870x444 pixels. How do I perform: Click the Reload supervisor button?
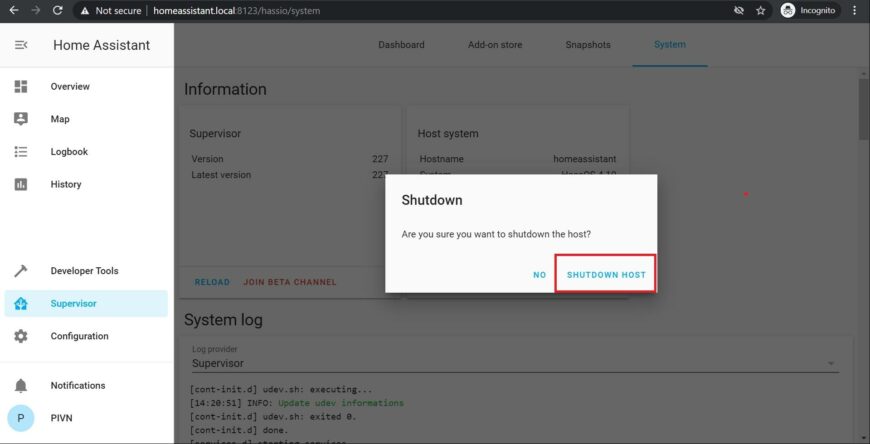click(x=212, y=282)
